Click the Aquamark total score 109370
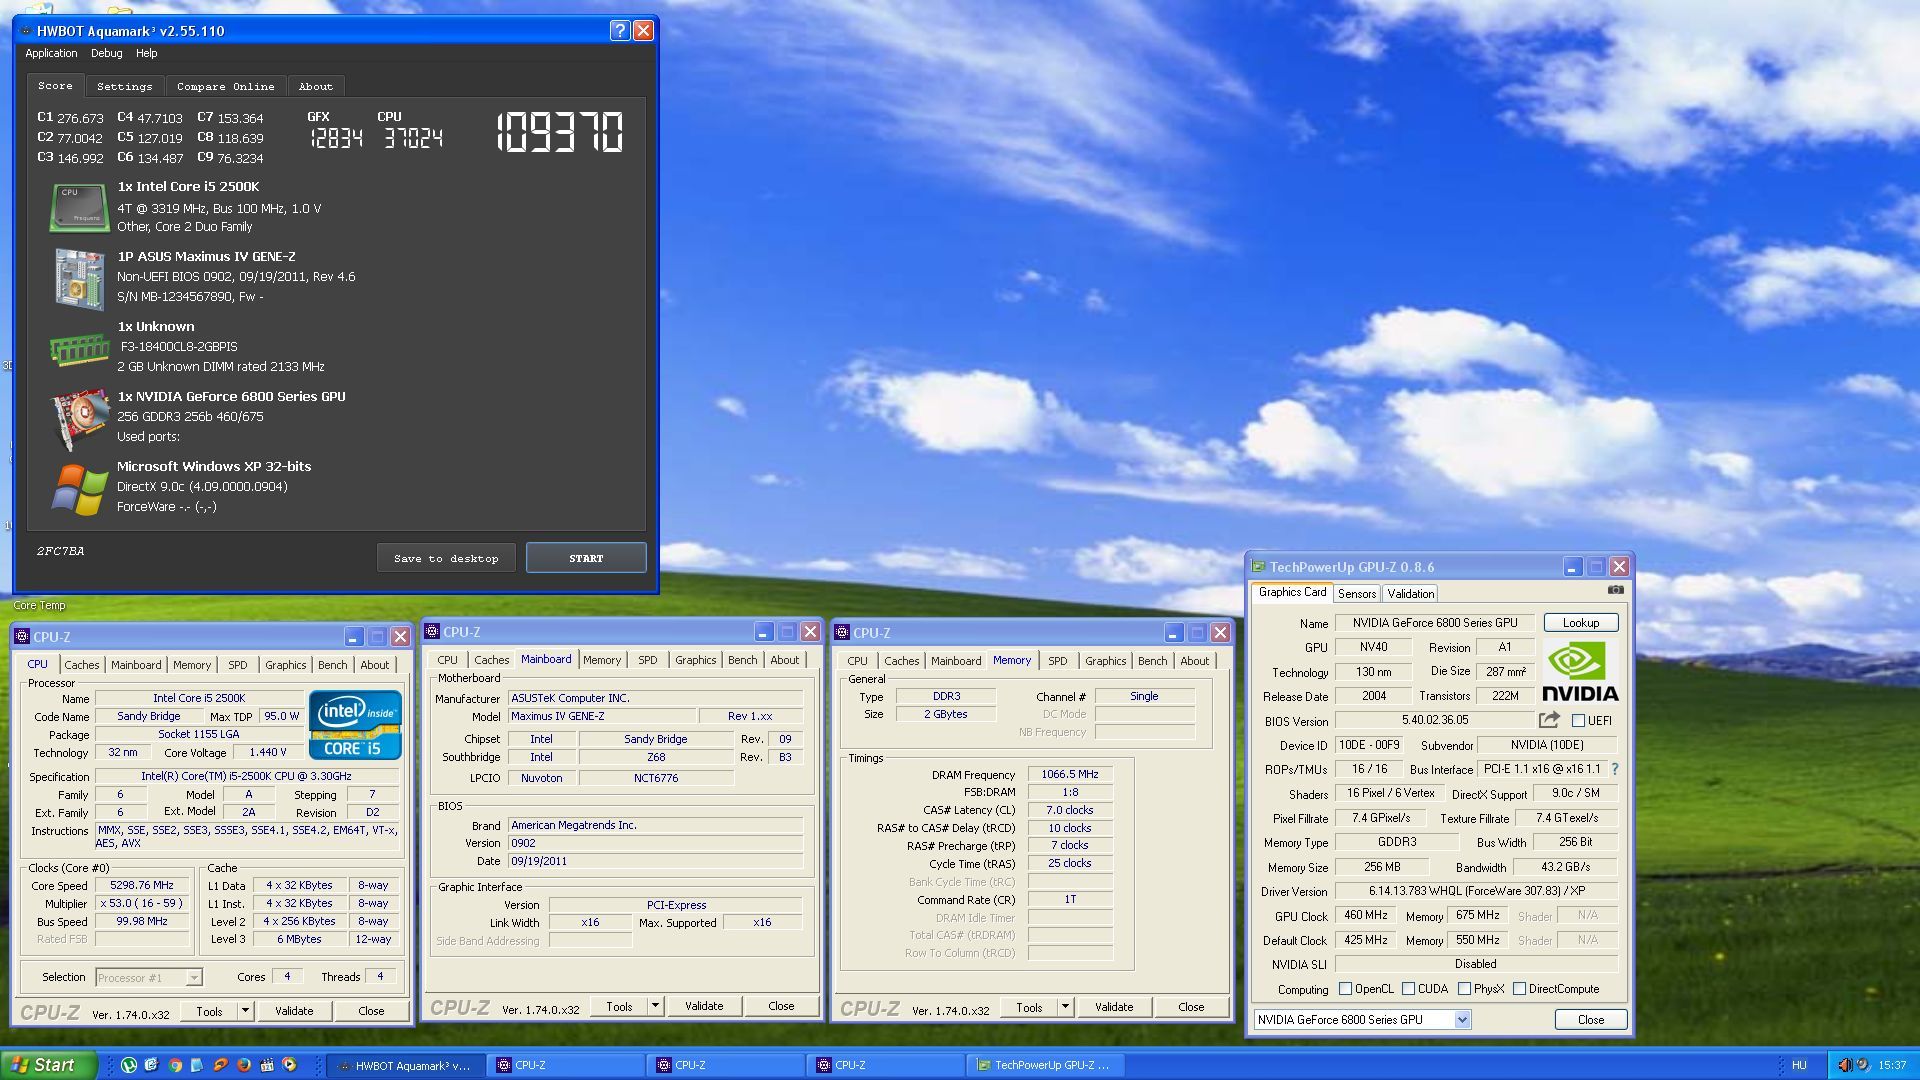The image size is (1920, 1080). click(x=560, y=132)
